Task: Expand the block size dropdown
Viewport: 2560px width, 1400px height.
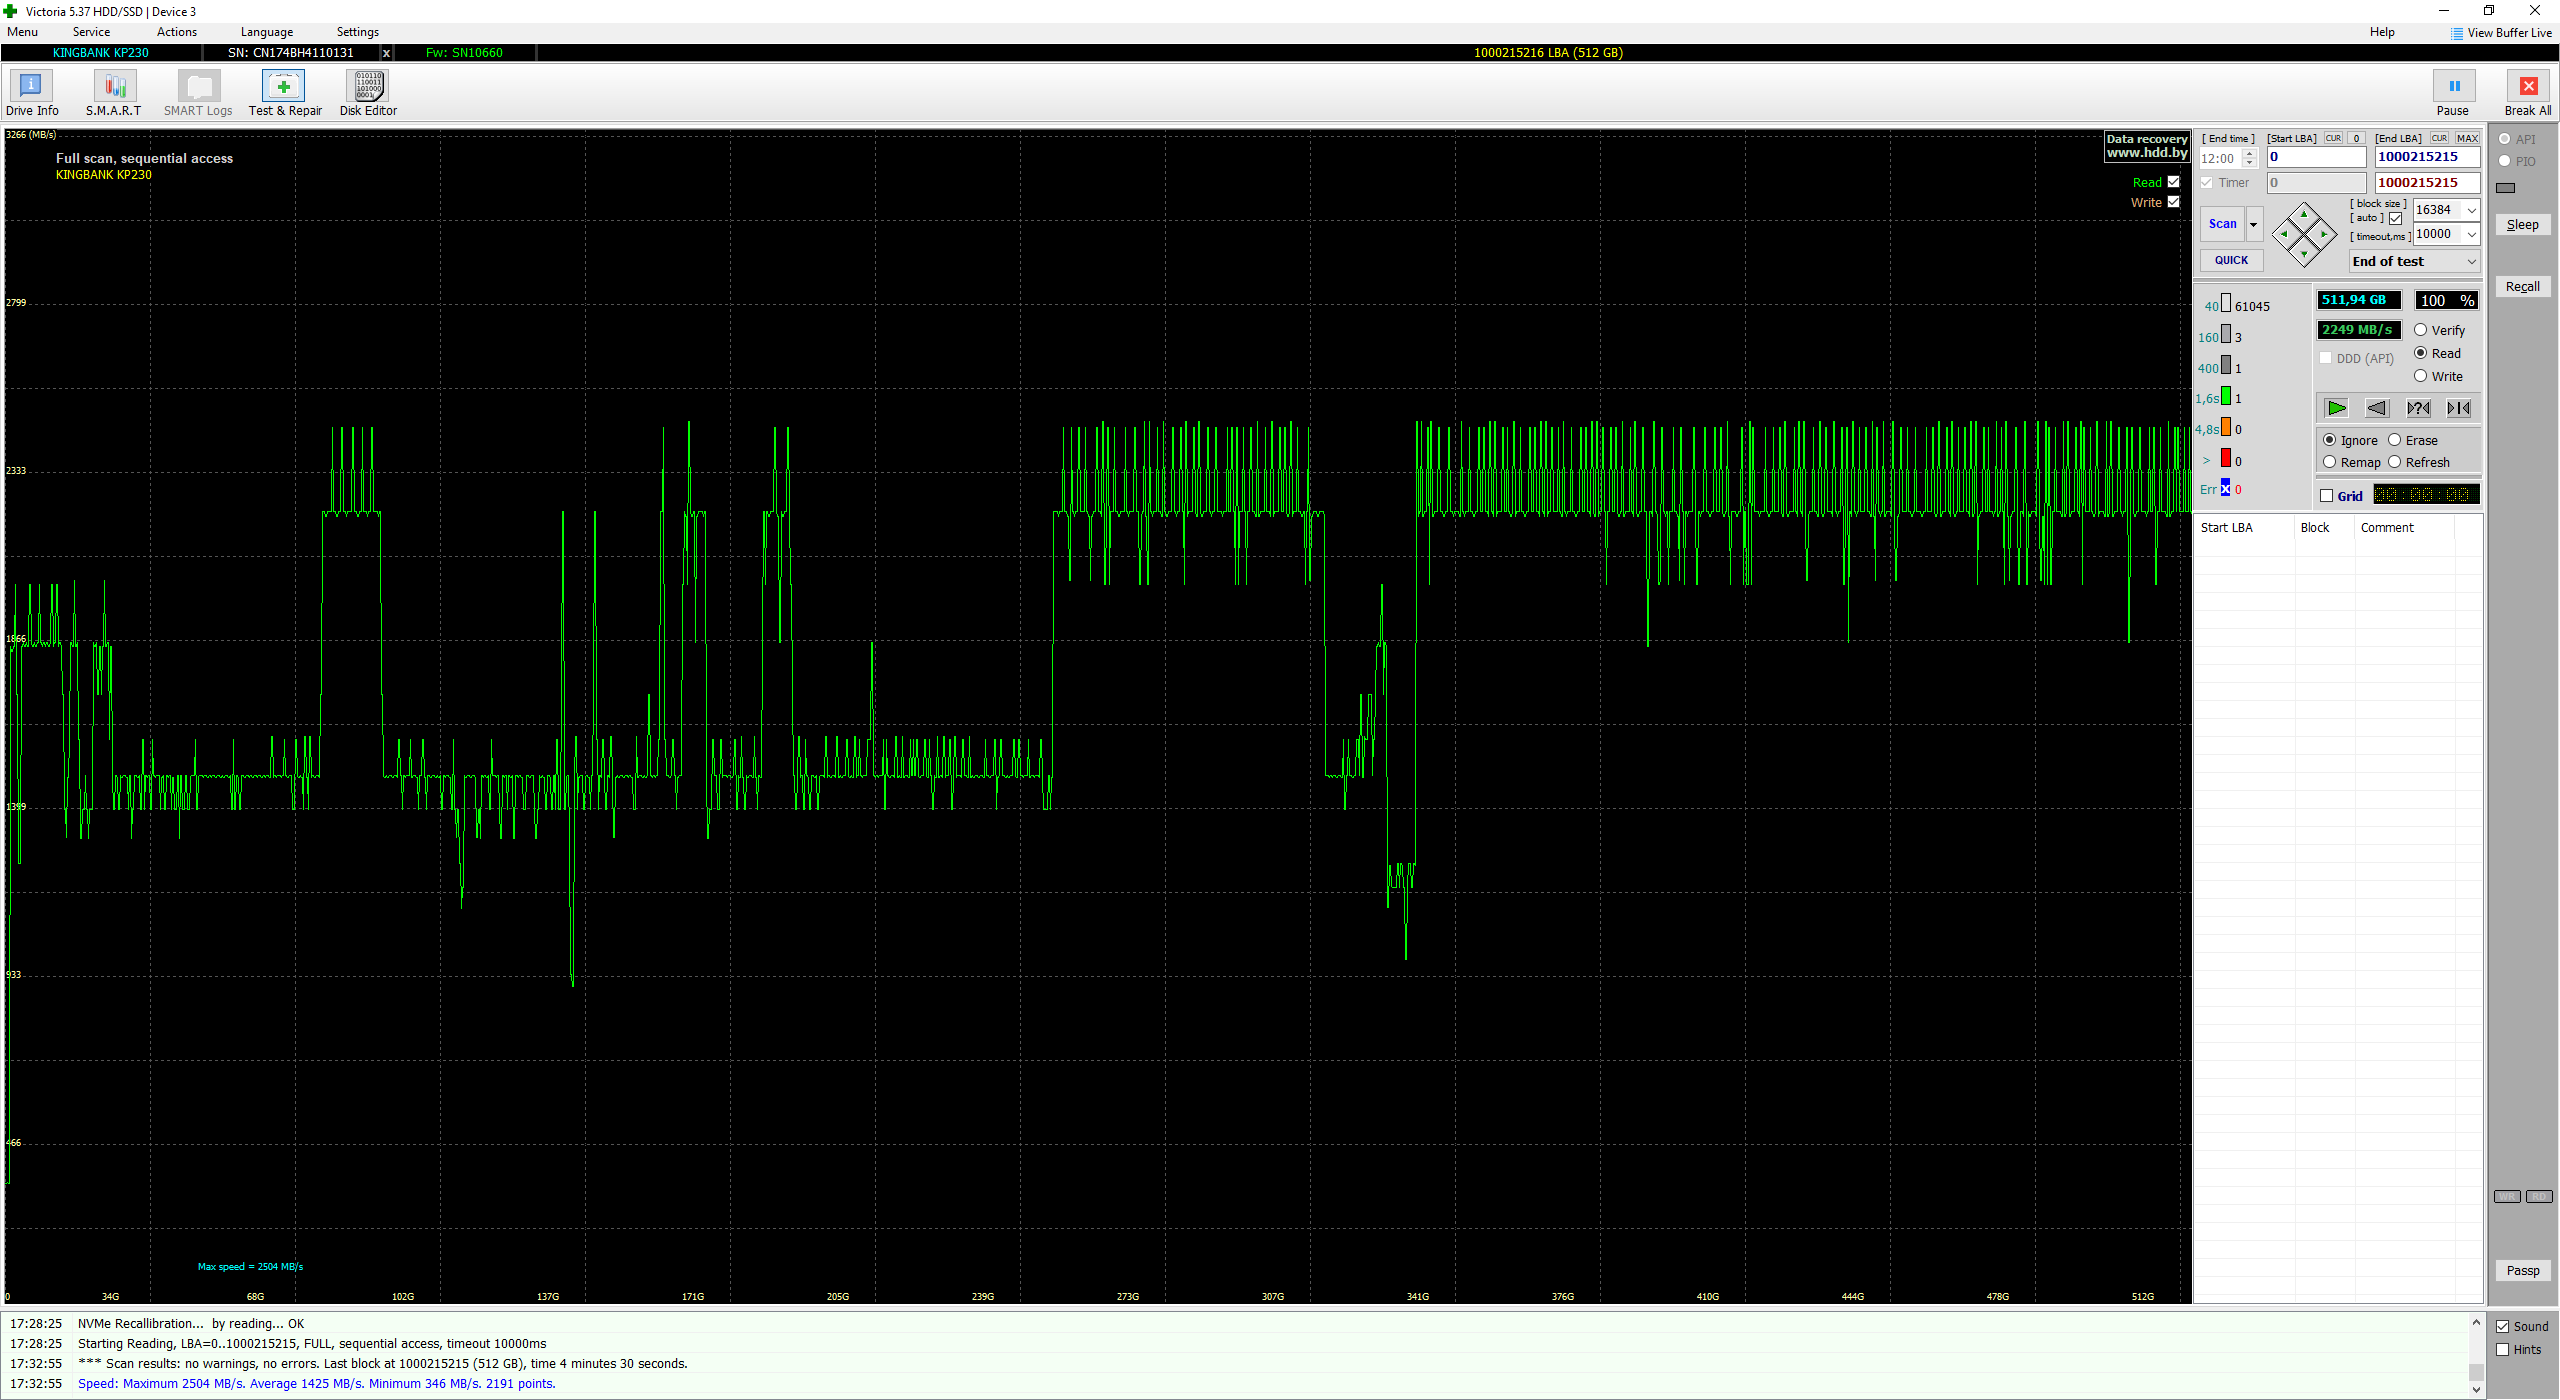Action: 2471,210
